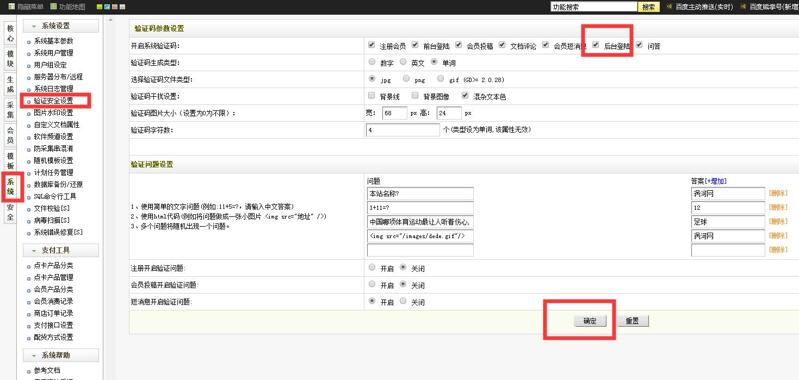
Task: Click [删除] beside the answer 12
Action: (x=778, y=208)
